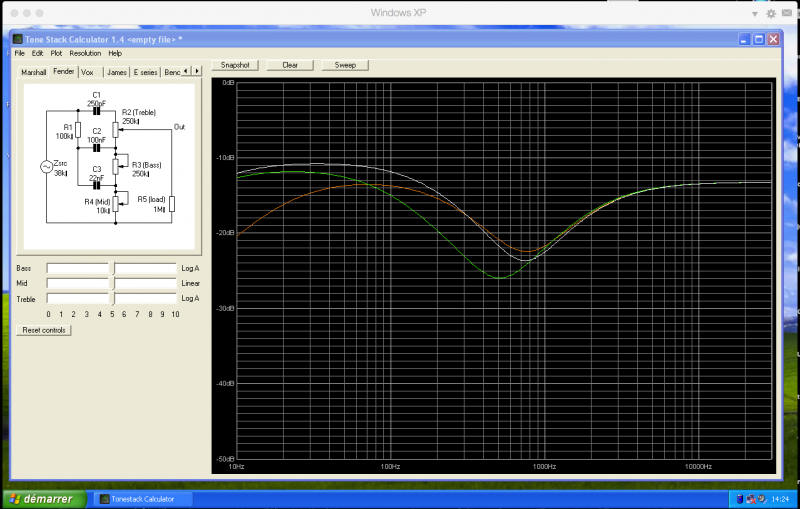Click the VM settings gear icon

coord(770,13)
